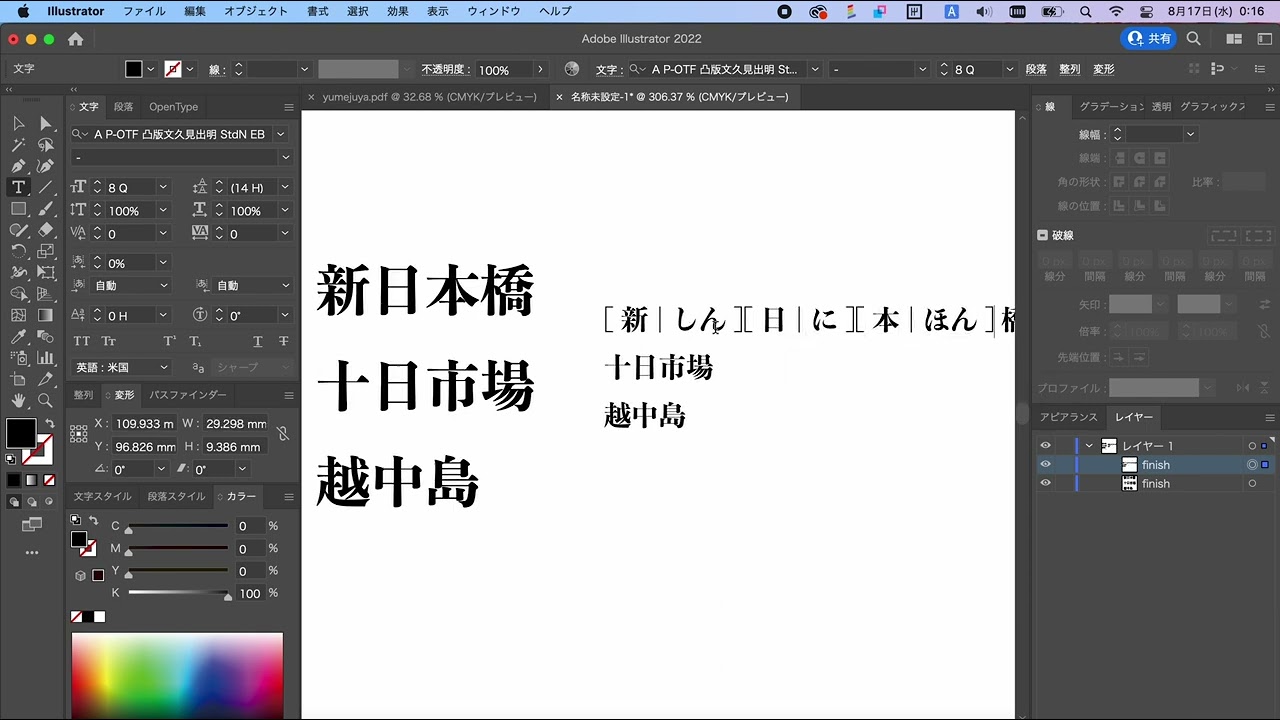The width and height of the screenshot is (1280, 720).
Task: Click the K slider in Color panel
Action: [x=178, y=594]
